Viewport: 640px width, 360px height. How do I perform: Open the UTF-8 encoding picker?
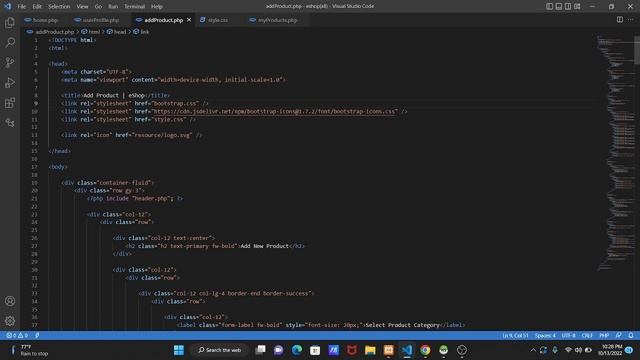(568, 336)
